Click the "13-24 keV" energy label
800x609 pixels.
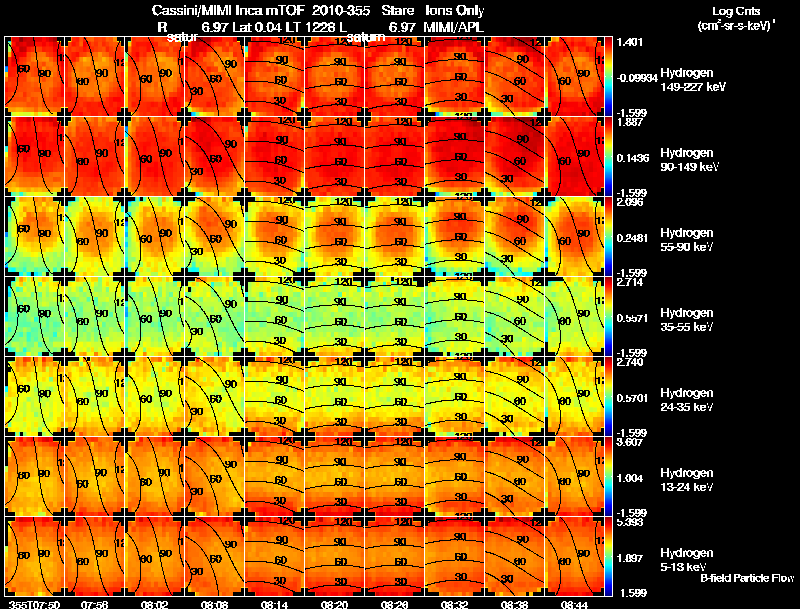coord(686,488)
